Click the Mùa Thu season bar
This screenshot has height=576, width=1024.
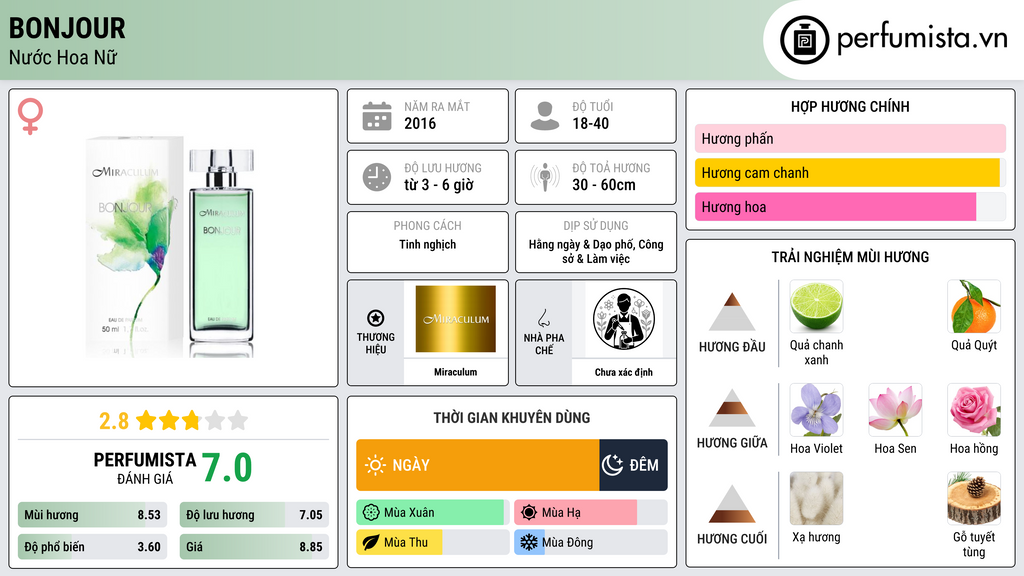[x=432, y=542]
